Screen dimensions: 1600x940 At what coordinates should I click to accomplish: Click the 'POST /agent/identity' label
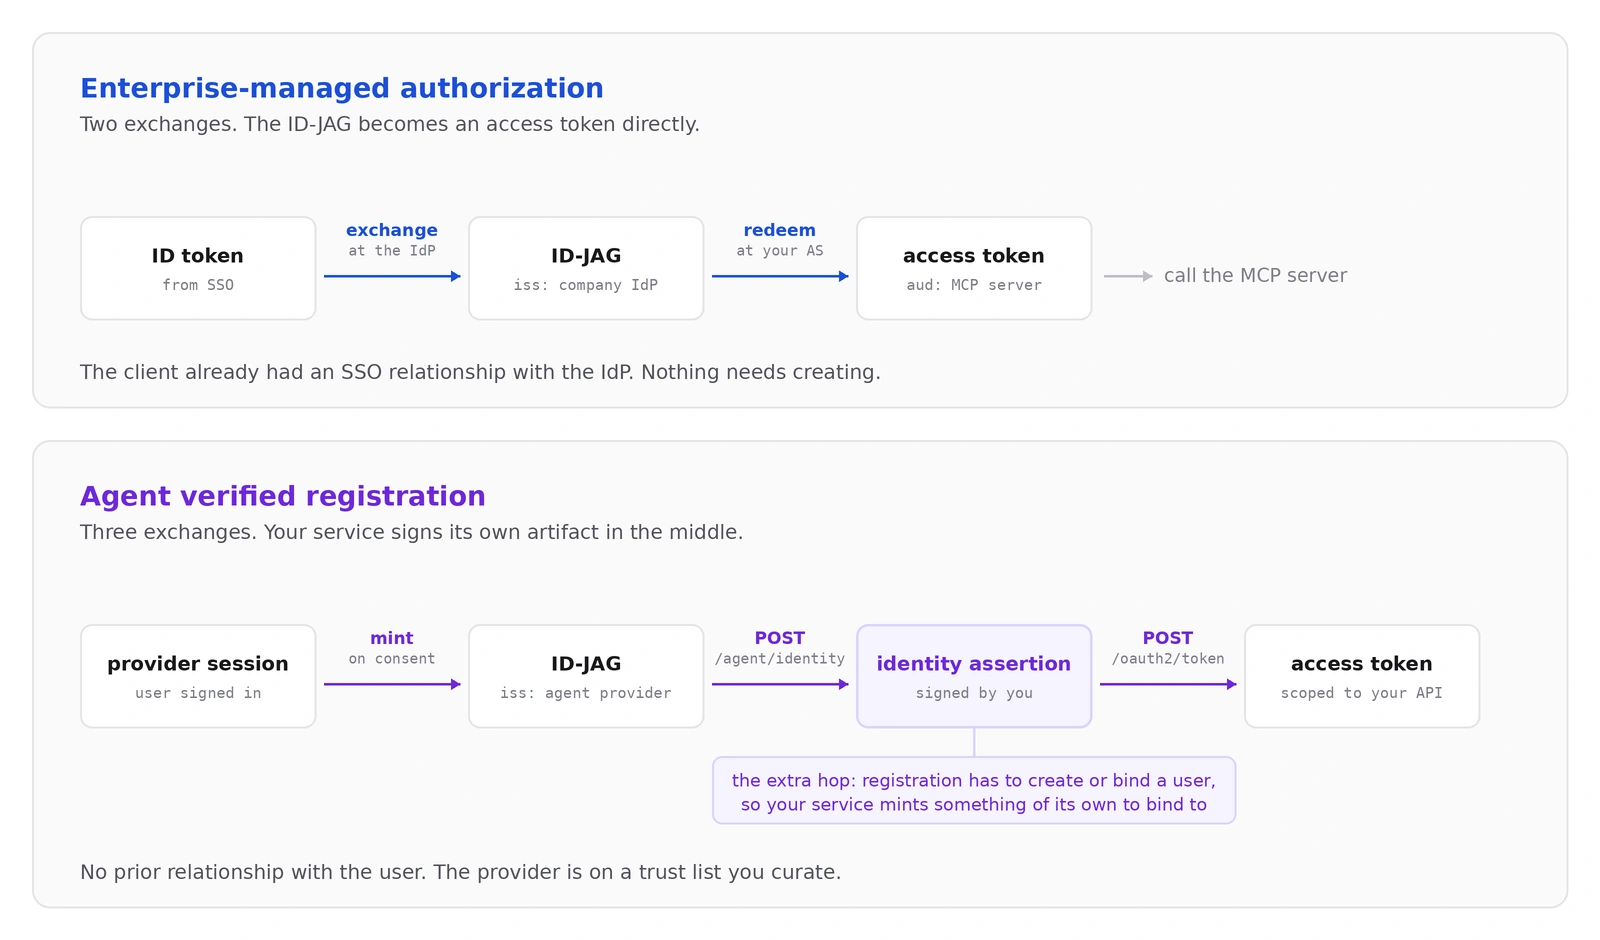(780, 648)
